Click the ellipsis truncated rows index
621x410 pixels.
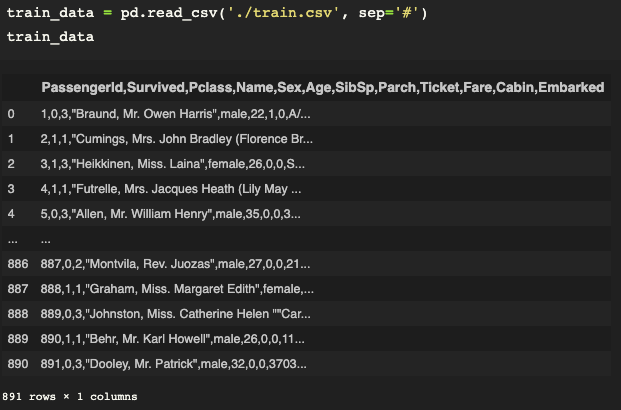point(12,240)
